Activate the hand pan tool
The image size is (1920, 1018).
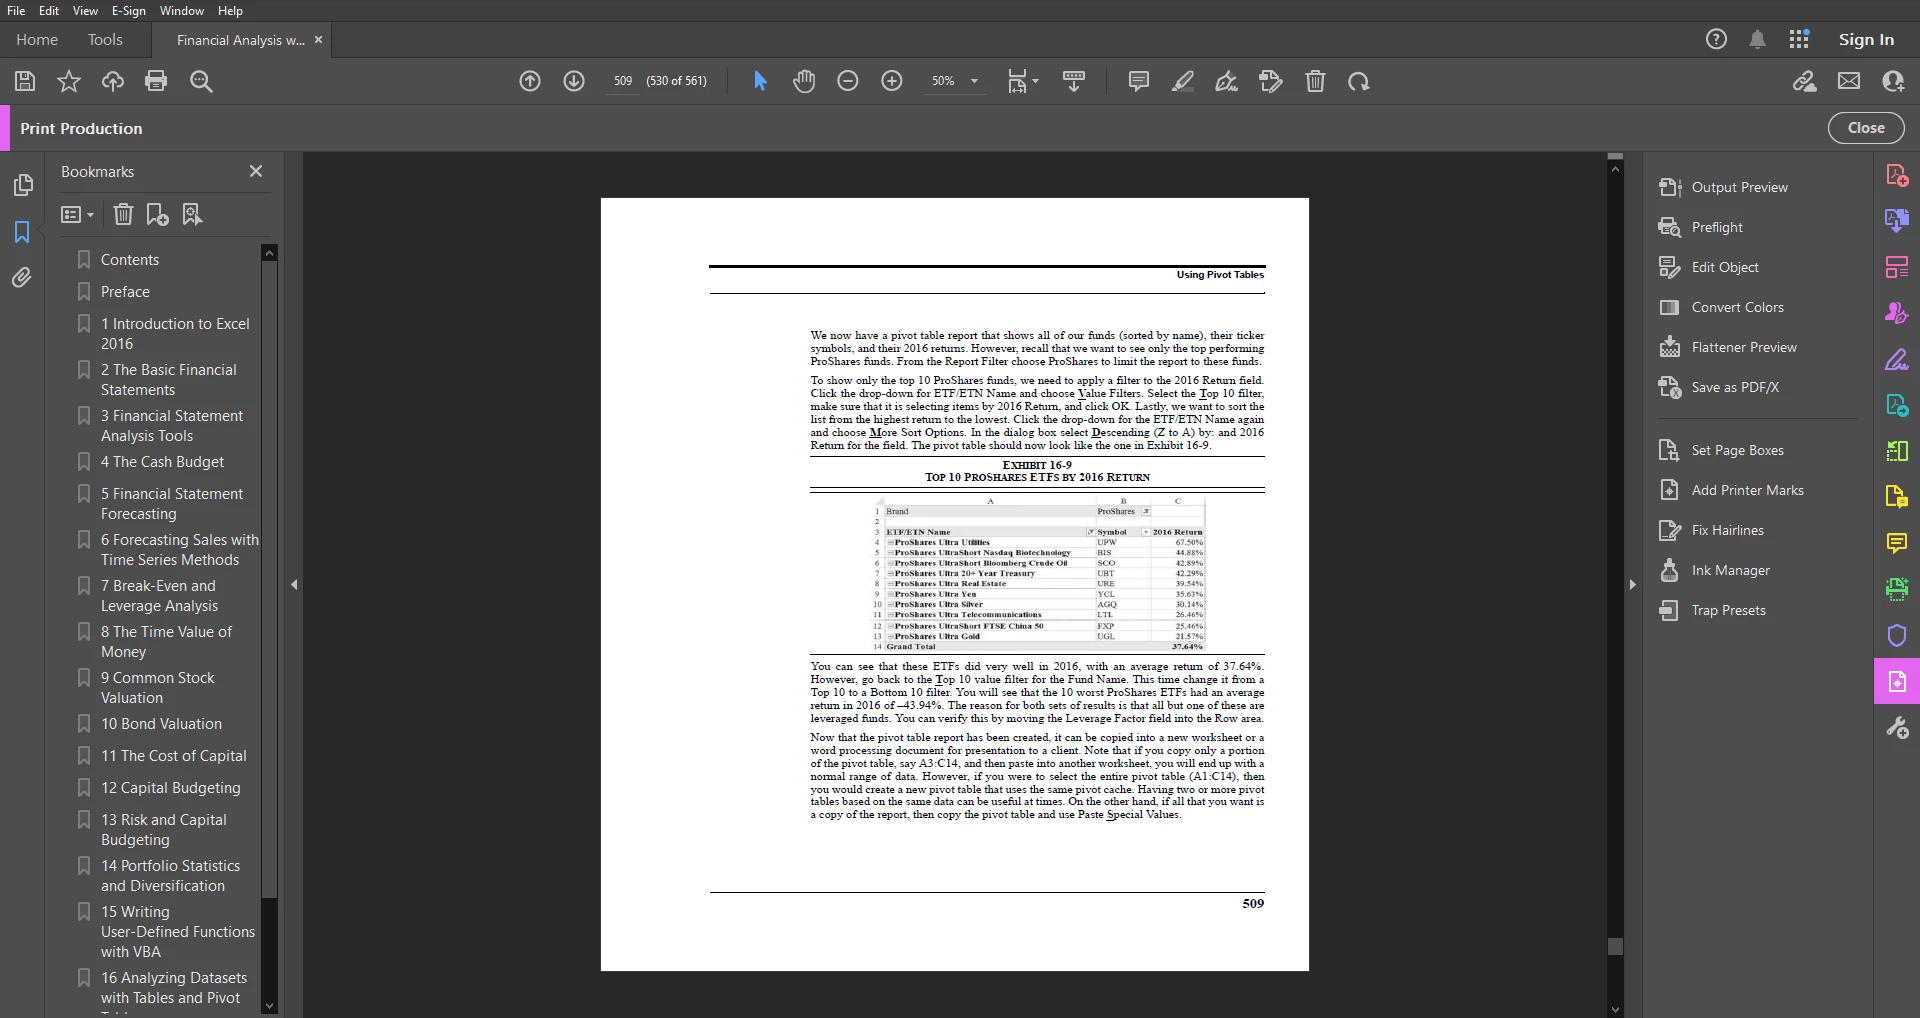(804, 81)
